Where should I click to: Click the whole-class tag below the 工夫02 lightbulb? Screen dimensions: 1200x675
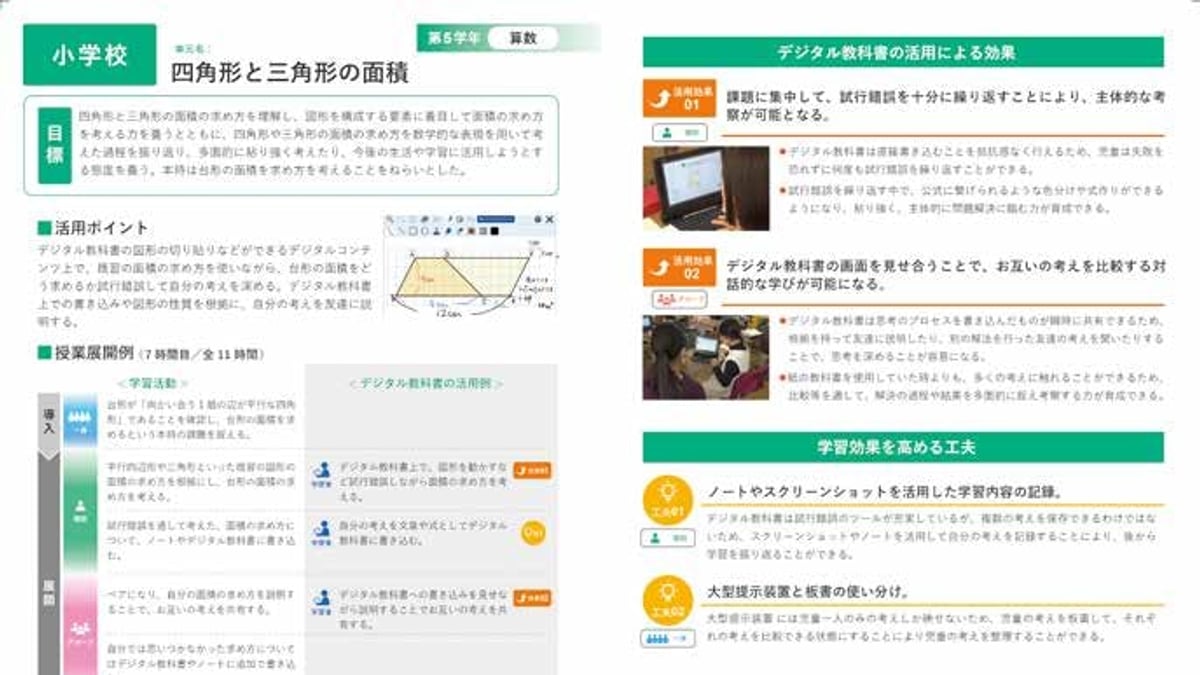pyautogui.click(x=667, y=637)
